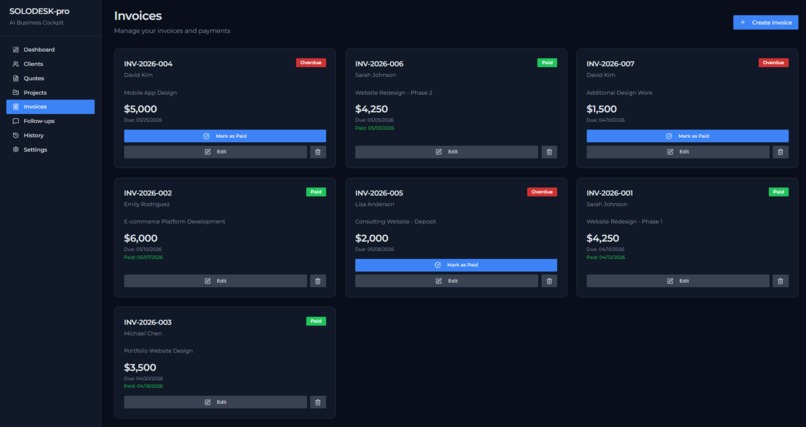The height and width of the screenshot is (427, 806).
Task: Click Consulting Website - Deposit description
Action: (395, 222)
